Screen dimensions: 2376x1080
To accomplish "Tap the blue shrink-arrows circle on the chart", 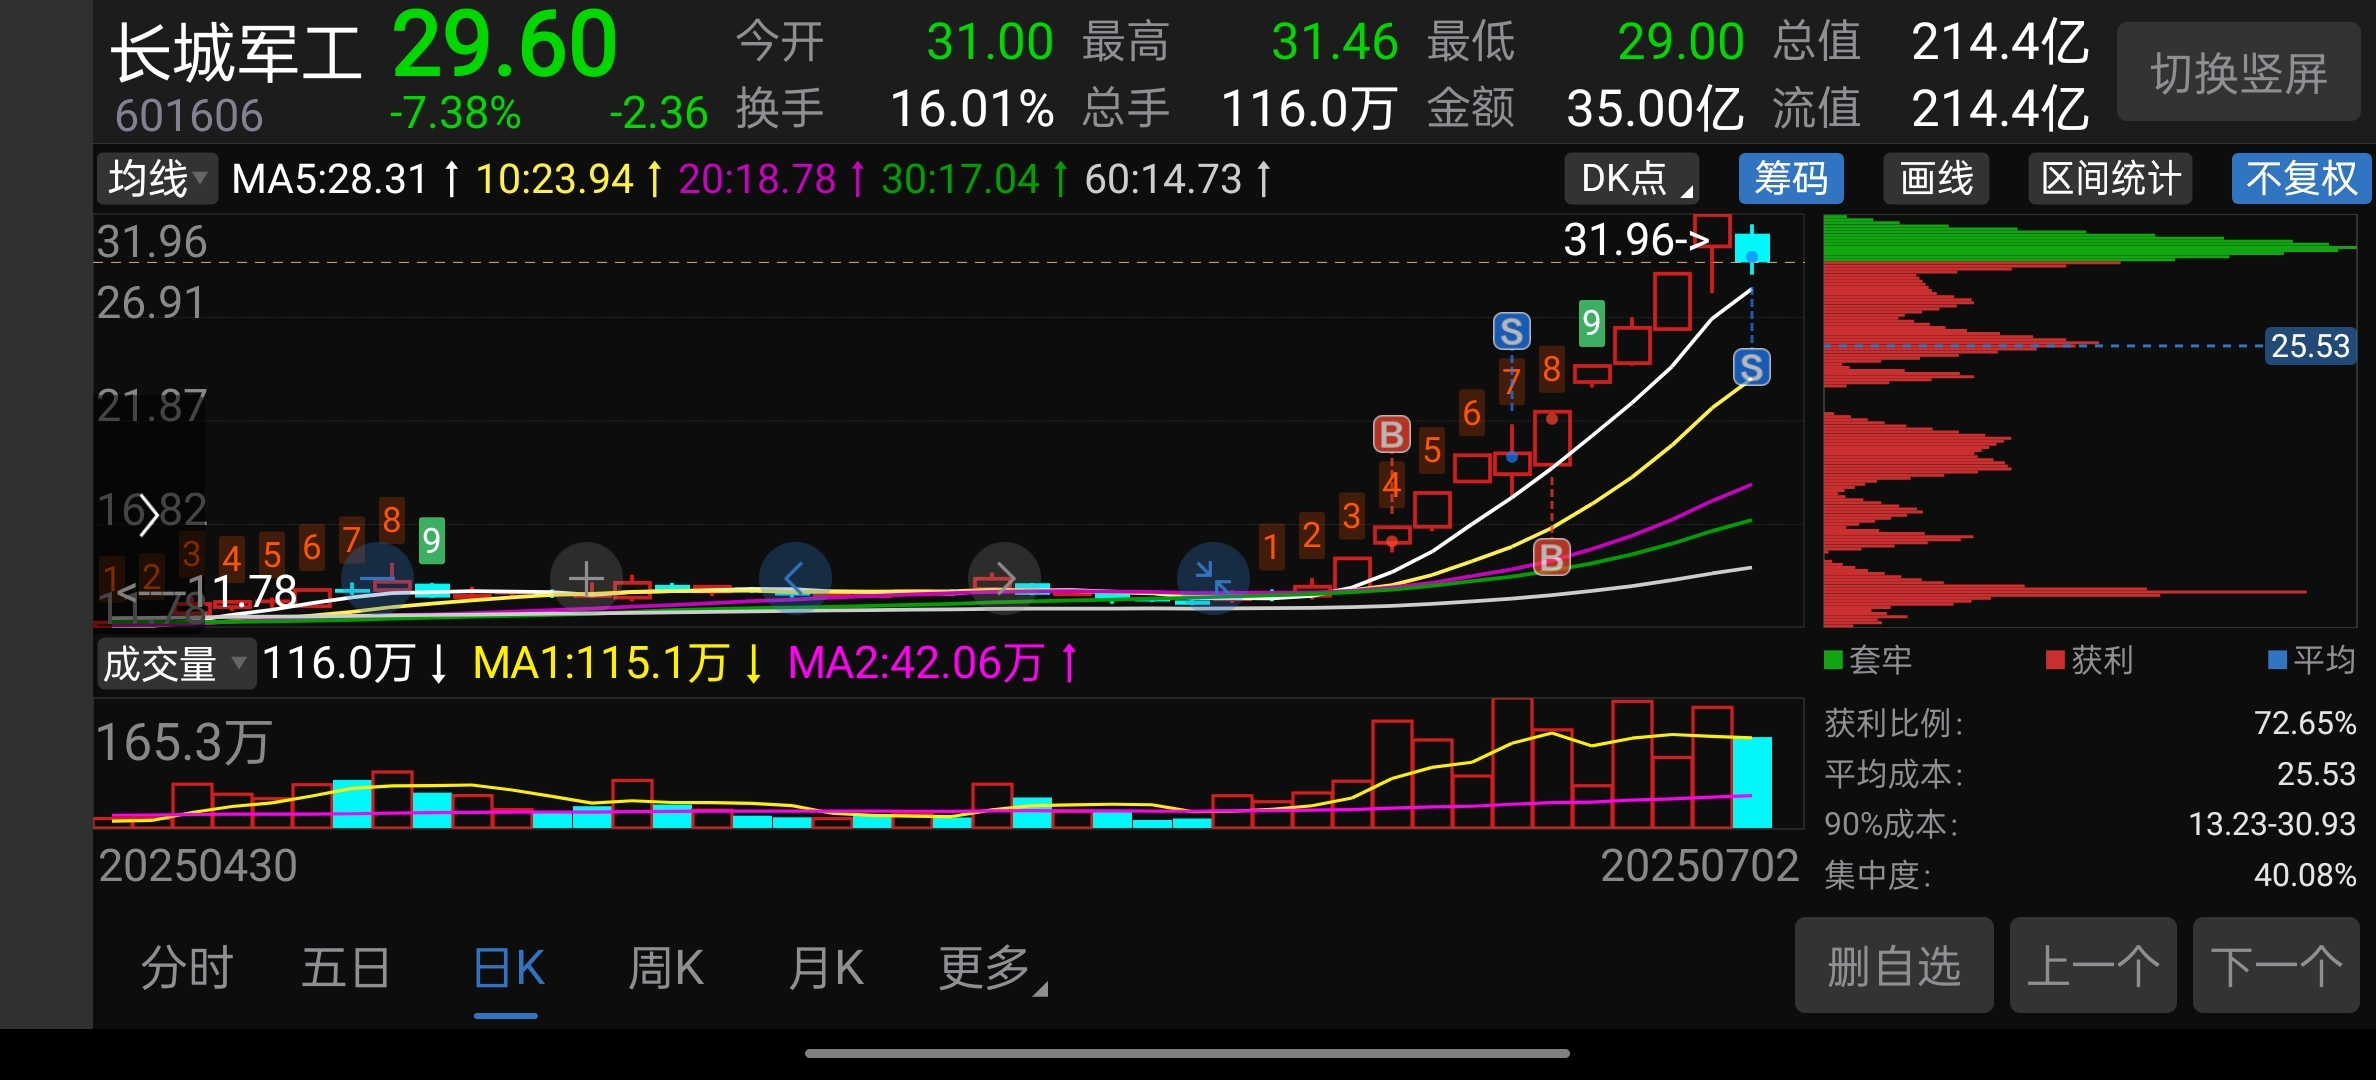I will pos(1214,578).
